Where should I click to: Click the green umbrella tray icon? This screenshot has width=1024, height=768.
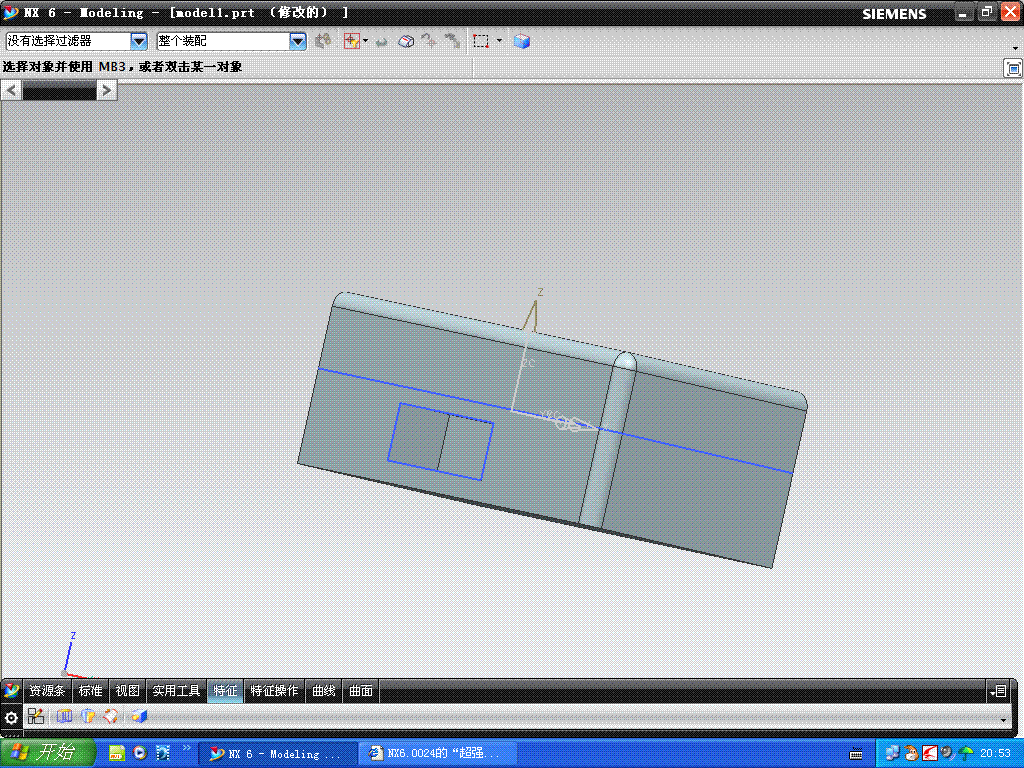tap(966, 754)
